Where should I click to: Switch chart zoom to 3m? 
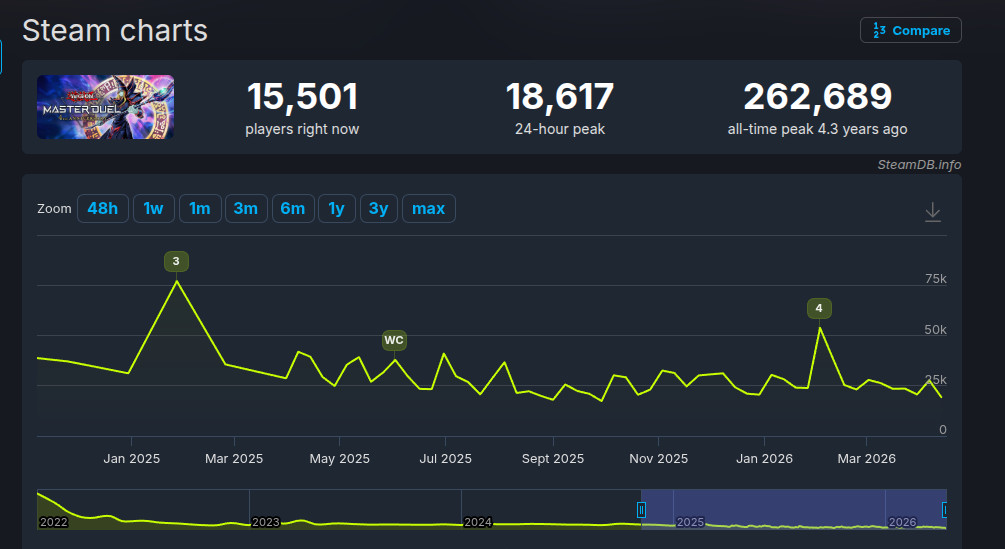[x=245, y=208]
